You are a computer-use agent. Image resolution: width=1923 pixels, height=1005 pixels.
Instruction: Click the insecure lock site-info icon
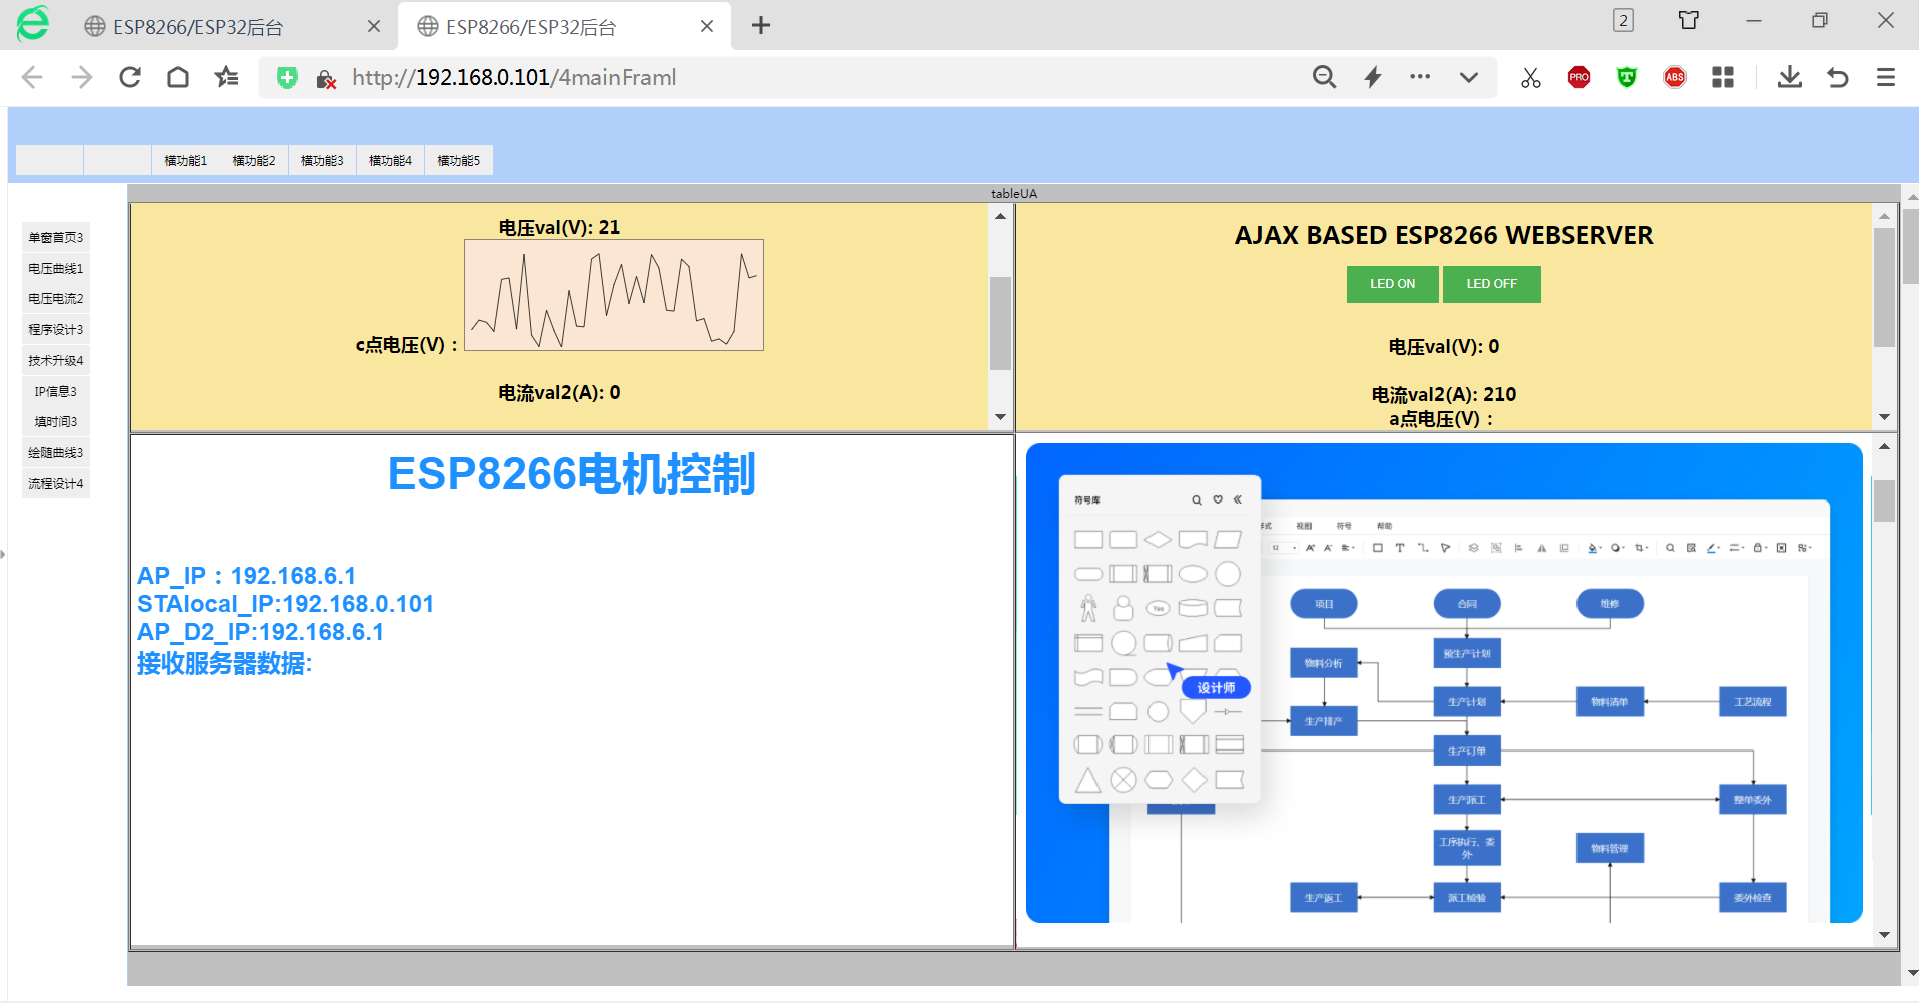326,79
